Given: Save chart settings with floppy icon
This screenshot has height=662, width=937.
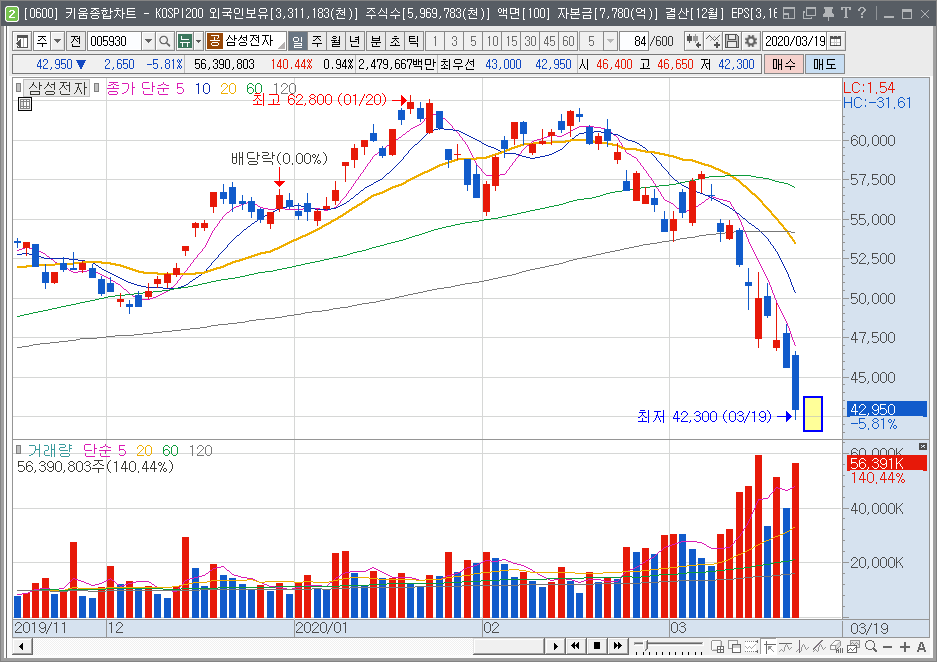Looking at the screenshot, I should (x=731, y=41).
